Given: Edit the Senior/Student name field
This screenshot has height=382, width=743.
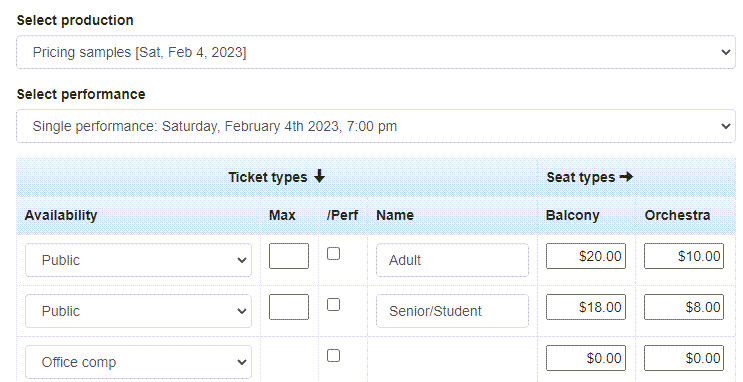Looking at the screenshot, I should point(452,311).
